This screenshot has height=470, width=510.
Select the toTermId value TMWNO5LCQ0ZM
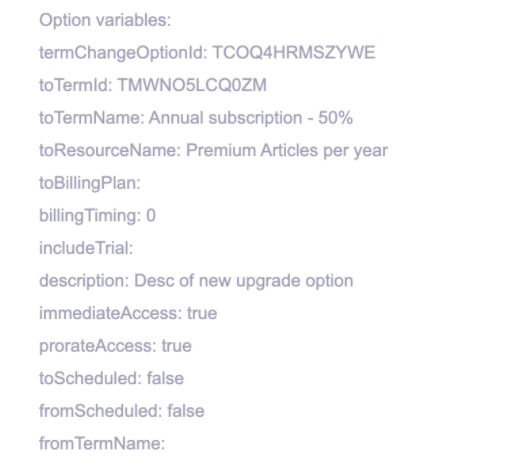point(192,85)
